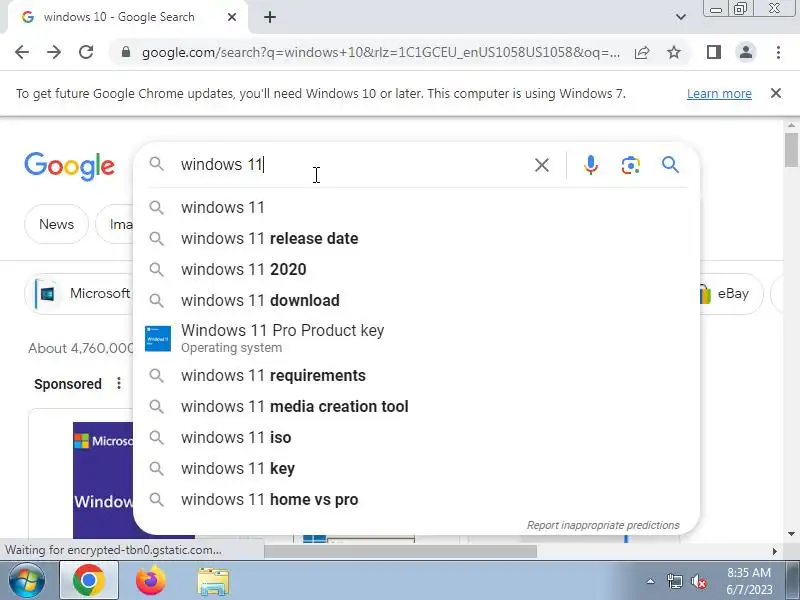Click Chrome icon in taskbar
This screenshot has height=600, width=800.
pyautogui.click(x=89, y=581)
